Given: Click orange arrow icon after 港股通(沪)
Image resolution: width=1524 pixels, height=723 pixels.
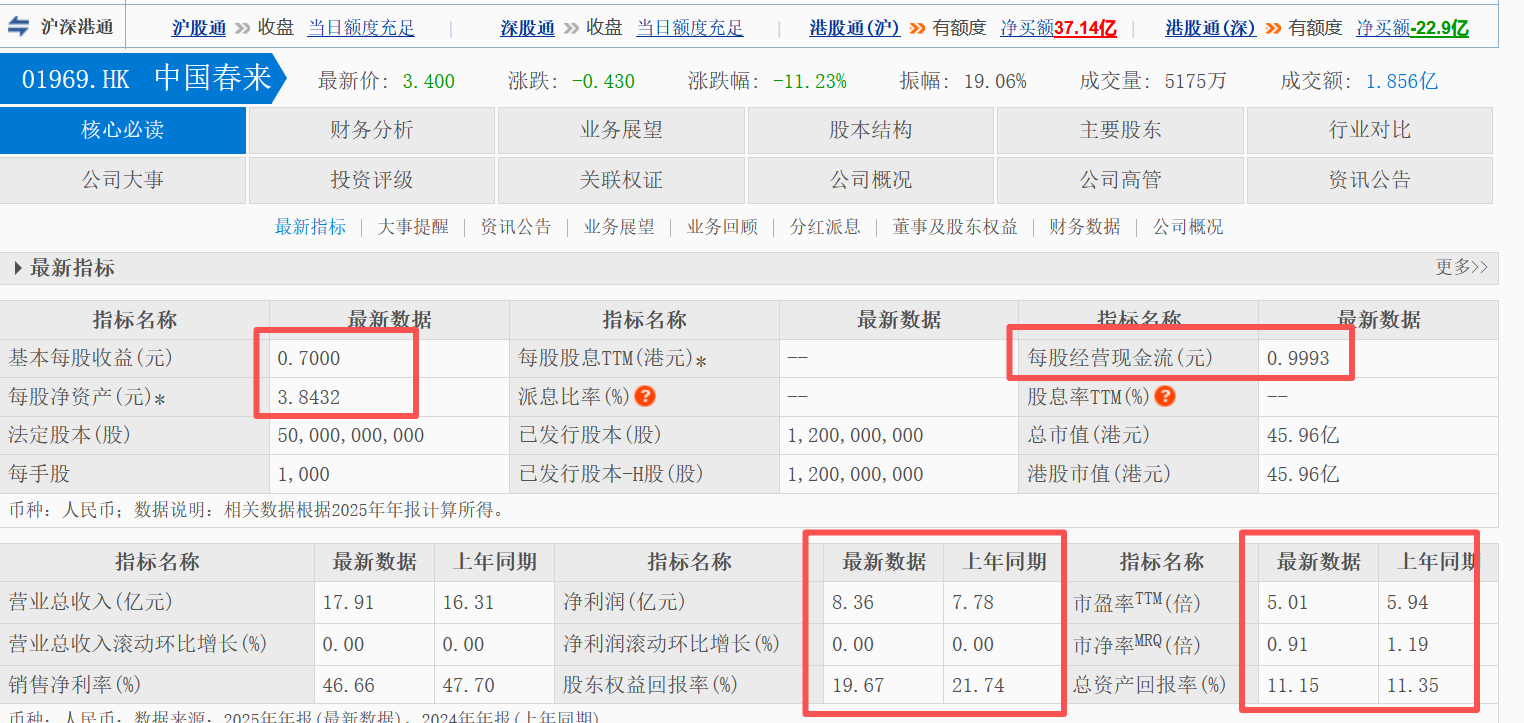Looking at the screenshot, I should pos(918,28).
